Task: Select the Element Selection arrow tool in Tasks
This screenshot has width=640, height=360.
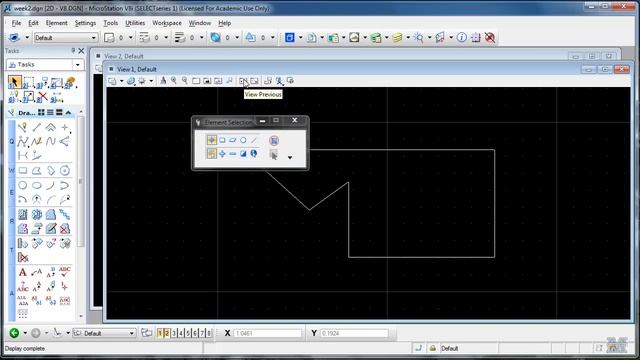Action: pos(14,82)
